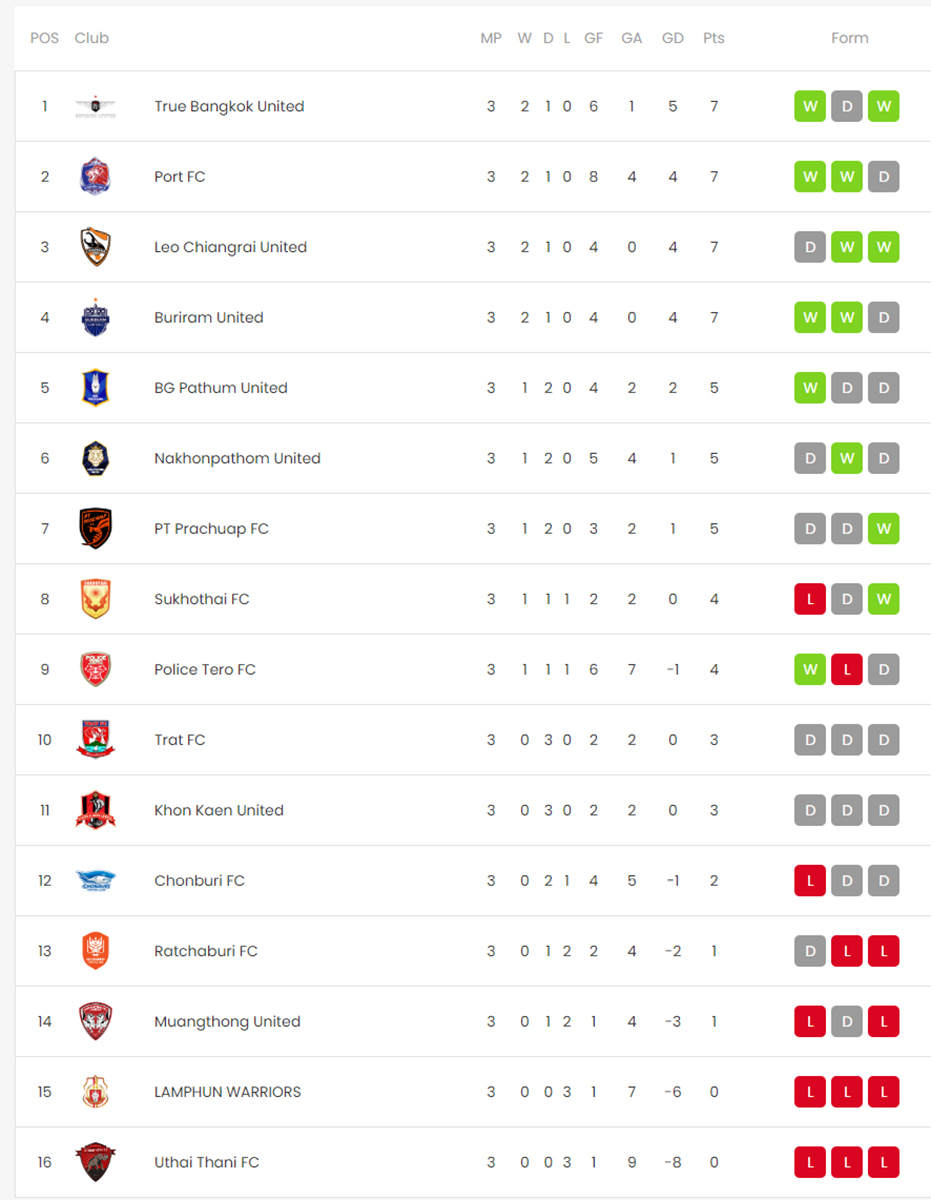Click Police Tero FC's red L form badge

coord(847,670)
